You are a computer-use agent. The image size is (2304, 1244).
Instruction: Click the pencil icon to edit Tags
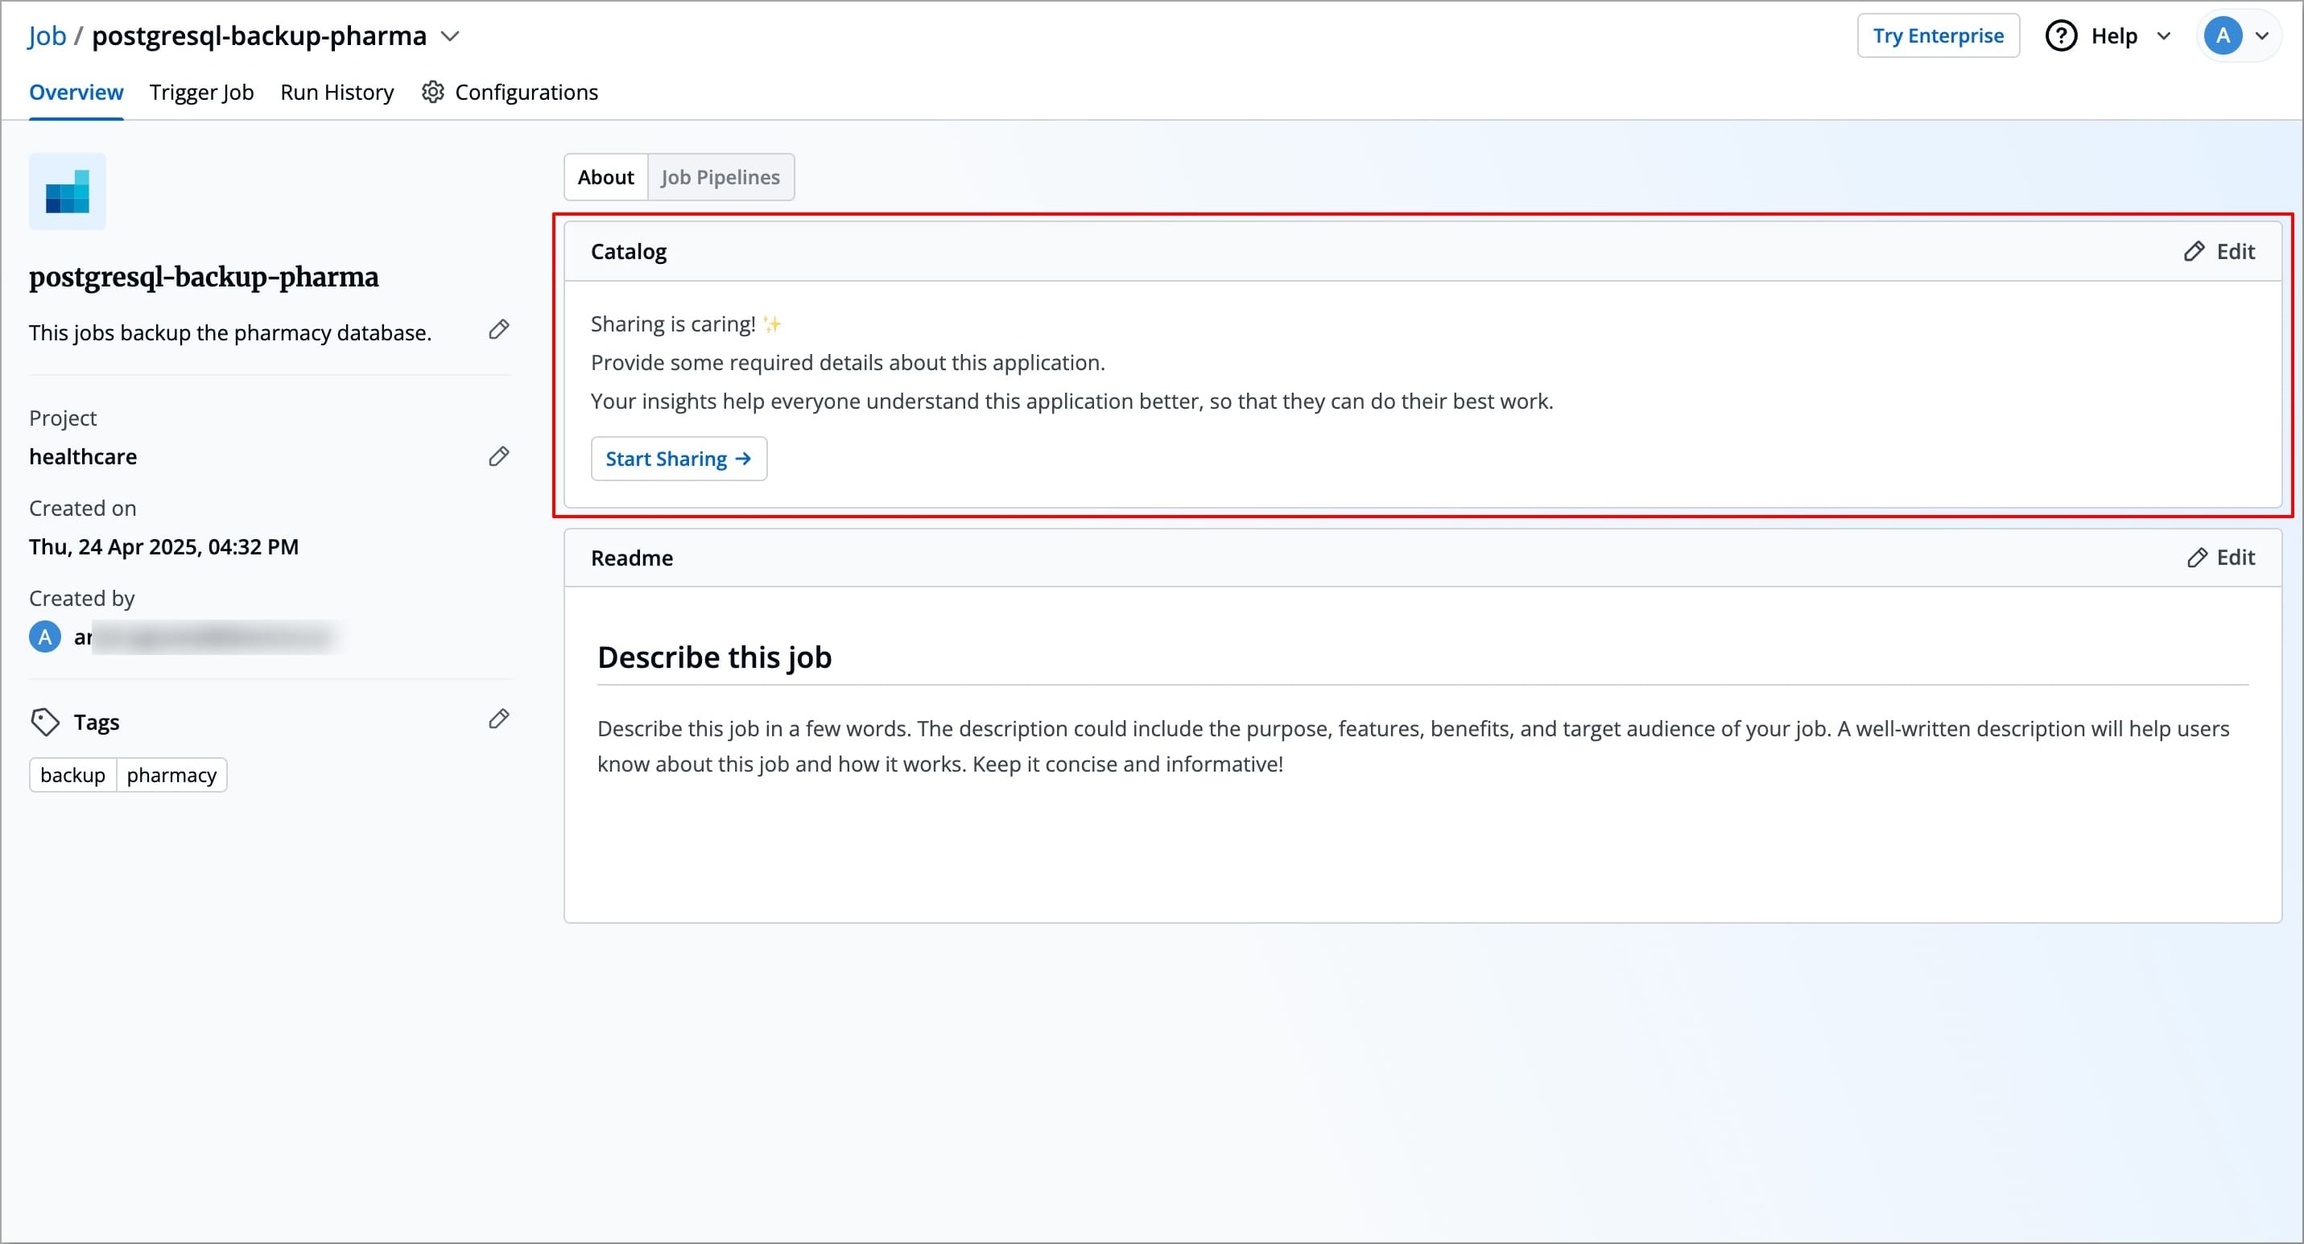(499, 719)
